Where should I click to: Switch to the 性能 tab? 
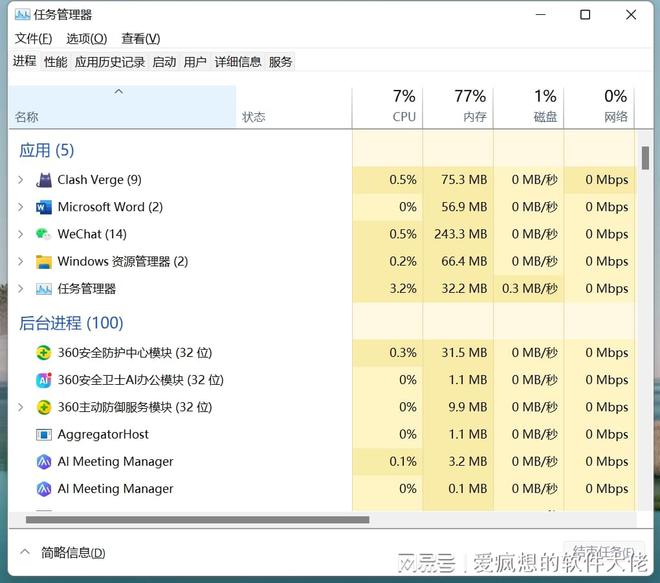[56, 62]
